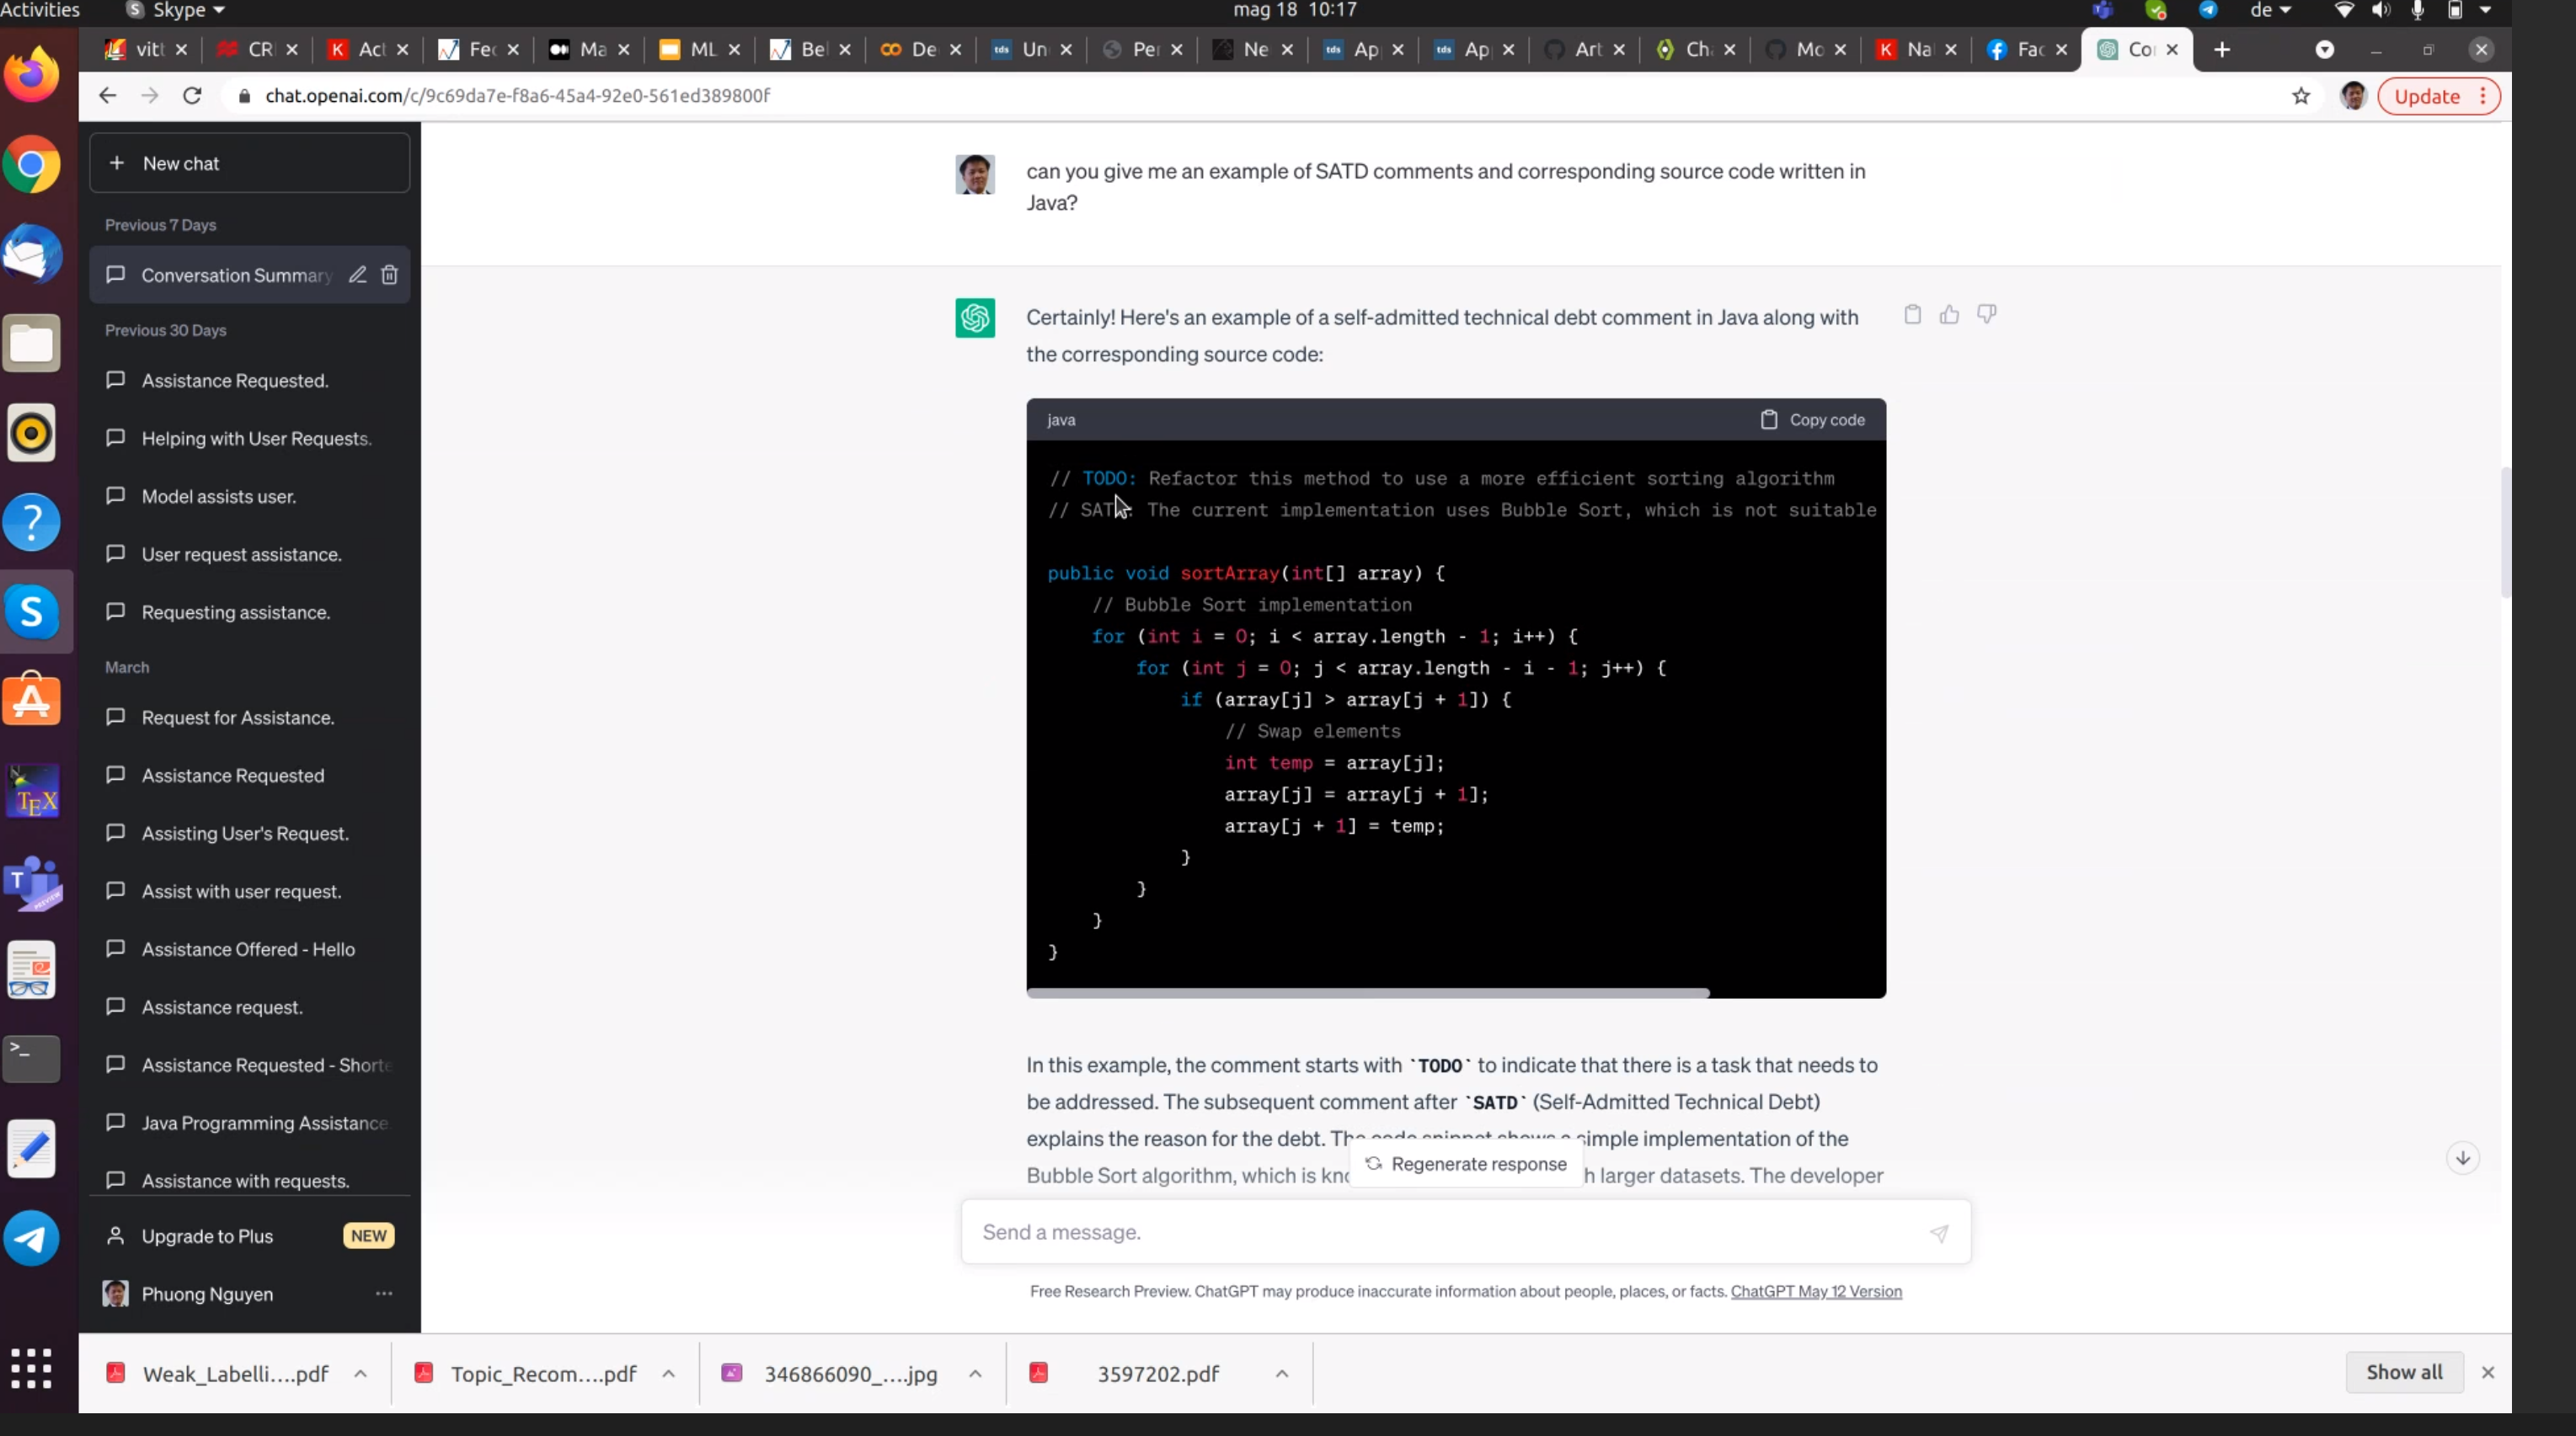
Task: Open the Helping with User Requests. chat
Action: 249,439
